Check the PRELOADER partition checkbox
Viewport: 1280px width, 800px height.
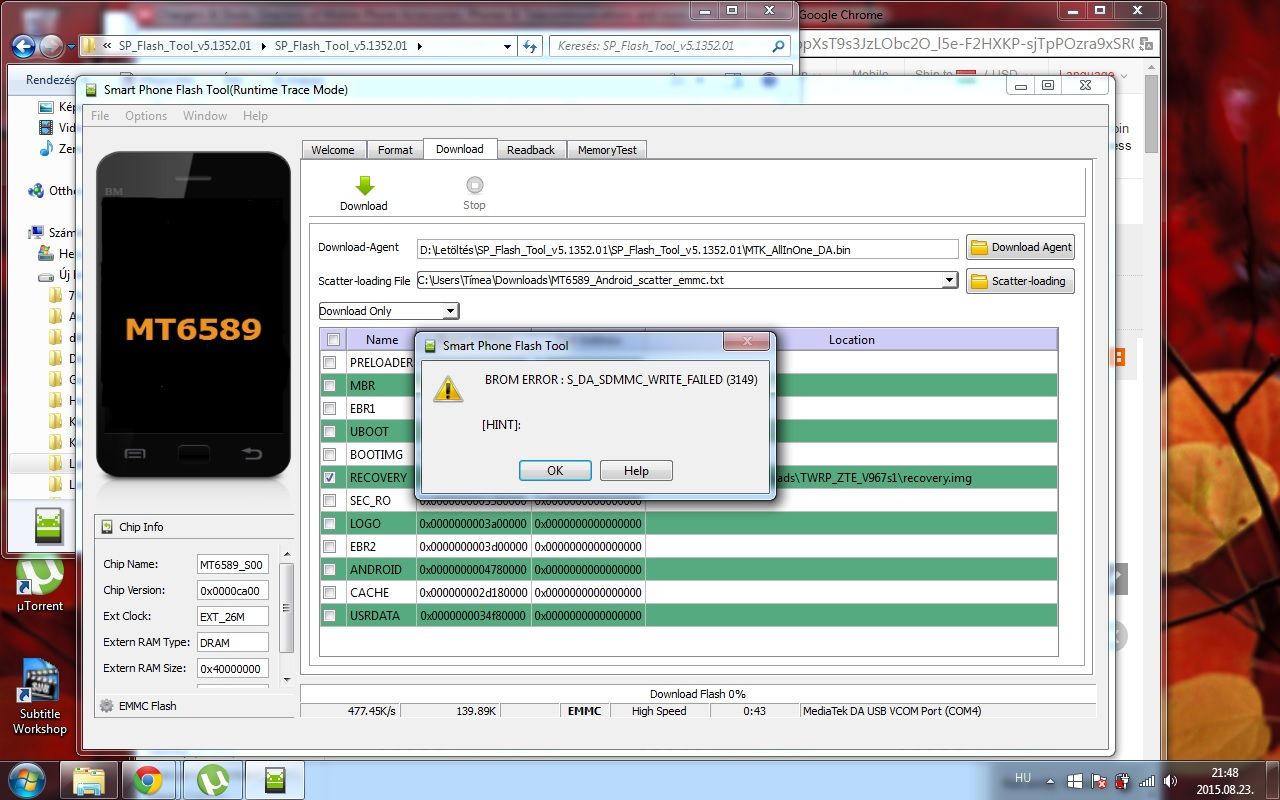click(329, 362)
